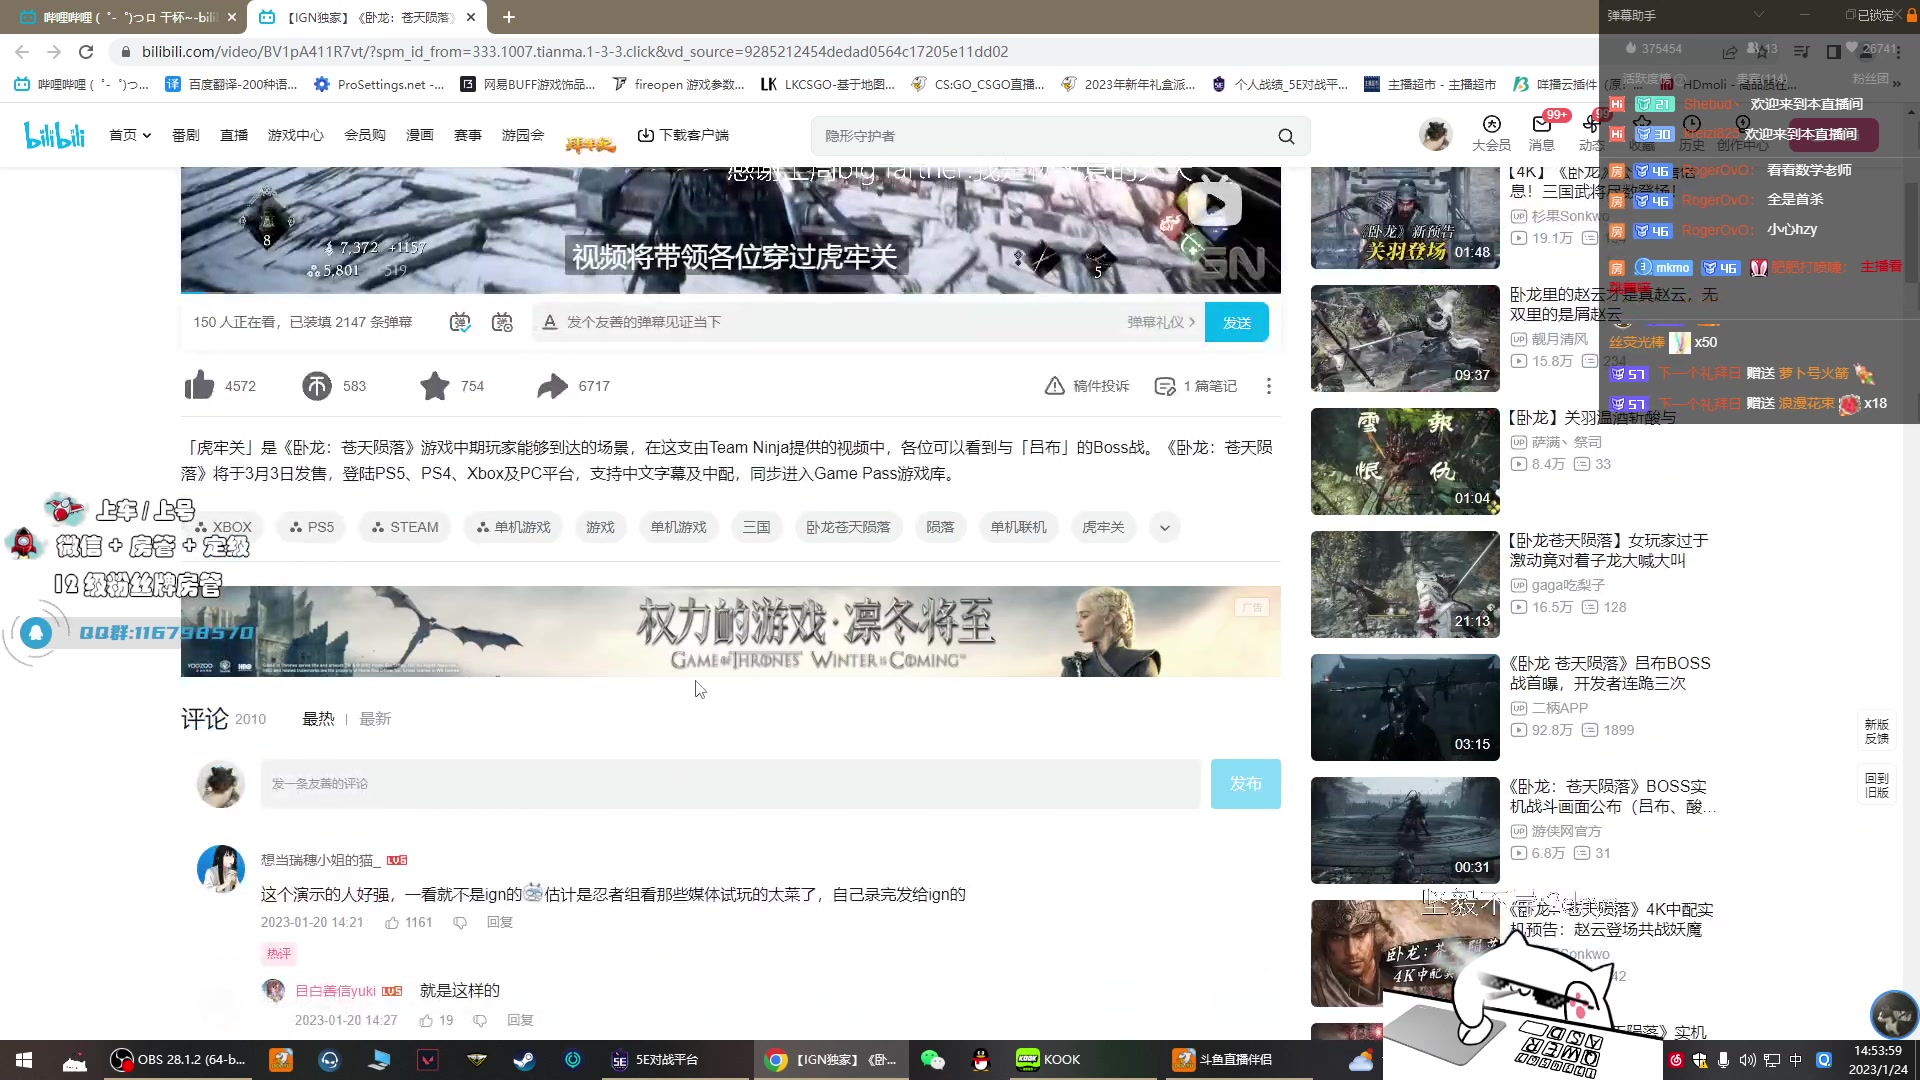Open 百度翻译 bookmark
The image size is (1920, 1080).
click(x=231, y=84)
